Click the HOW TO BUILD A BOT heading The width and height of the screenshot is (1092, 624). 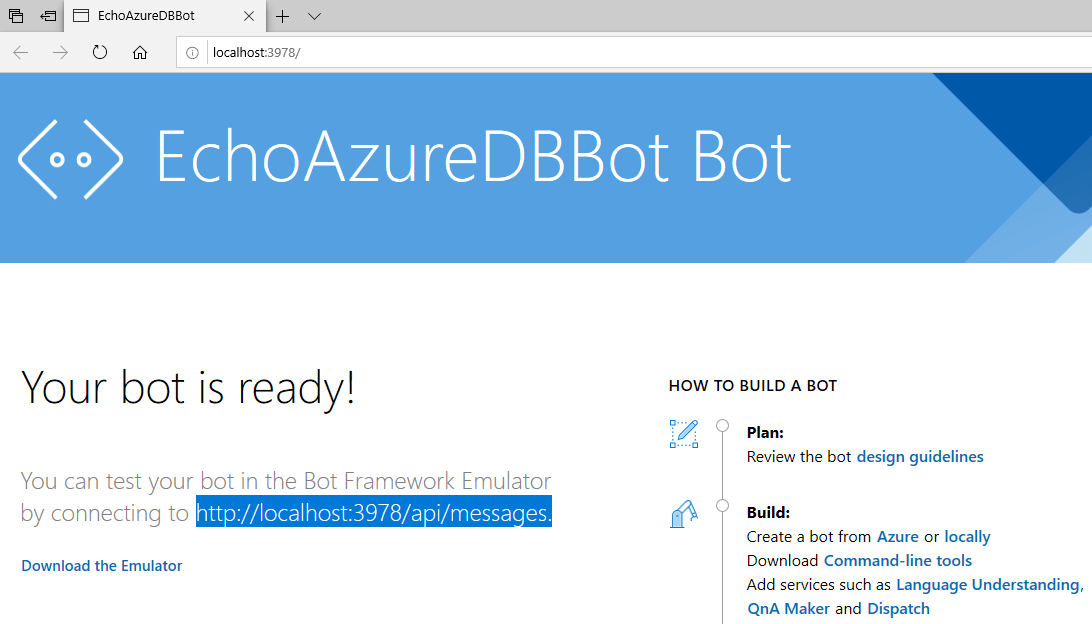[x=753, y=386]
